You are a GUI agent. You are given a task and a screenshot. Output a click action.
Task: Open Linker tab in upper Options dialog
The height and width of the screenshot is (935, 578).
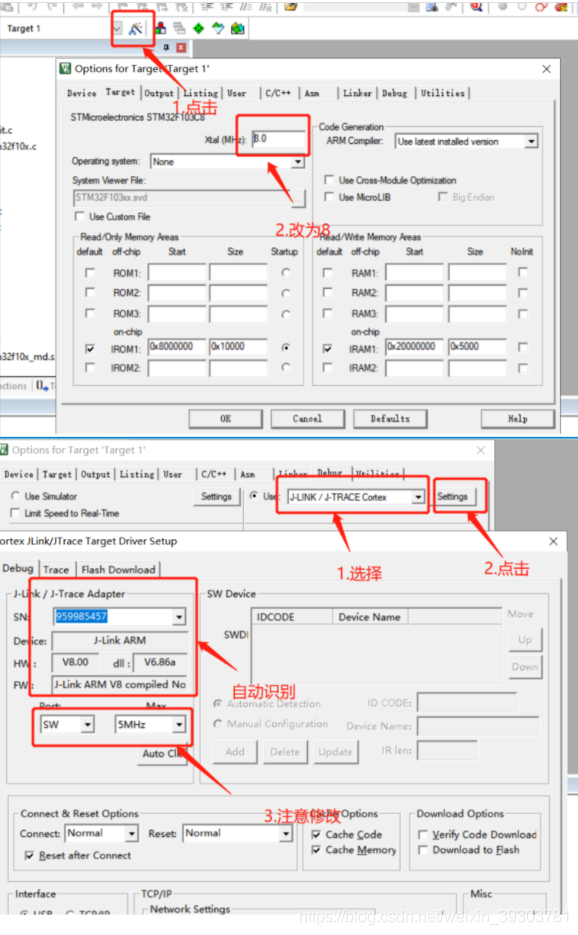click(x=357, y=93)
